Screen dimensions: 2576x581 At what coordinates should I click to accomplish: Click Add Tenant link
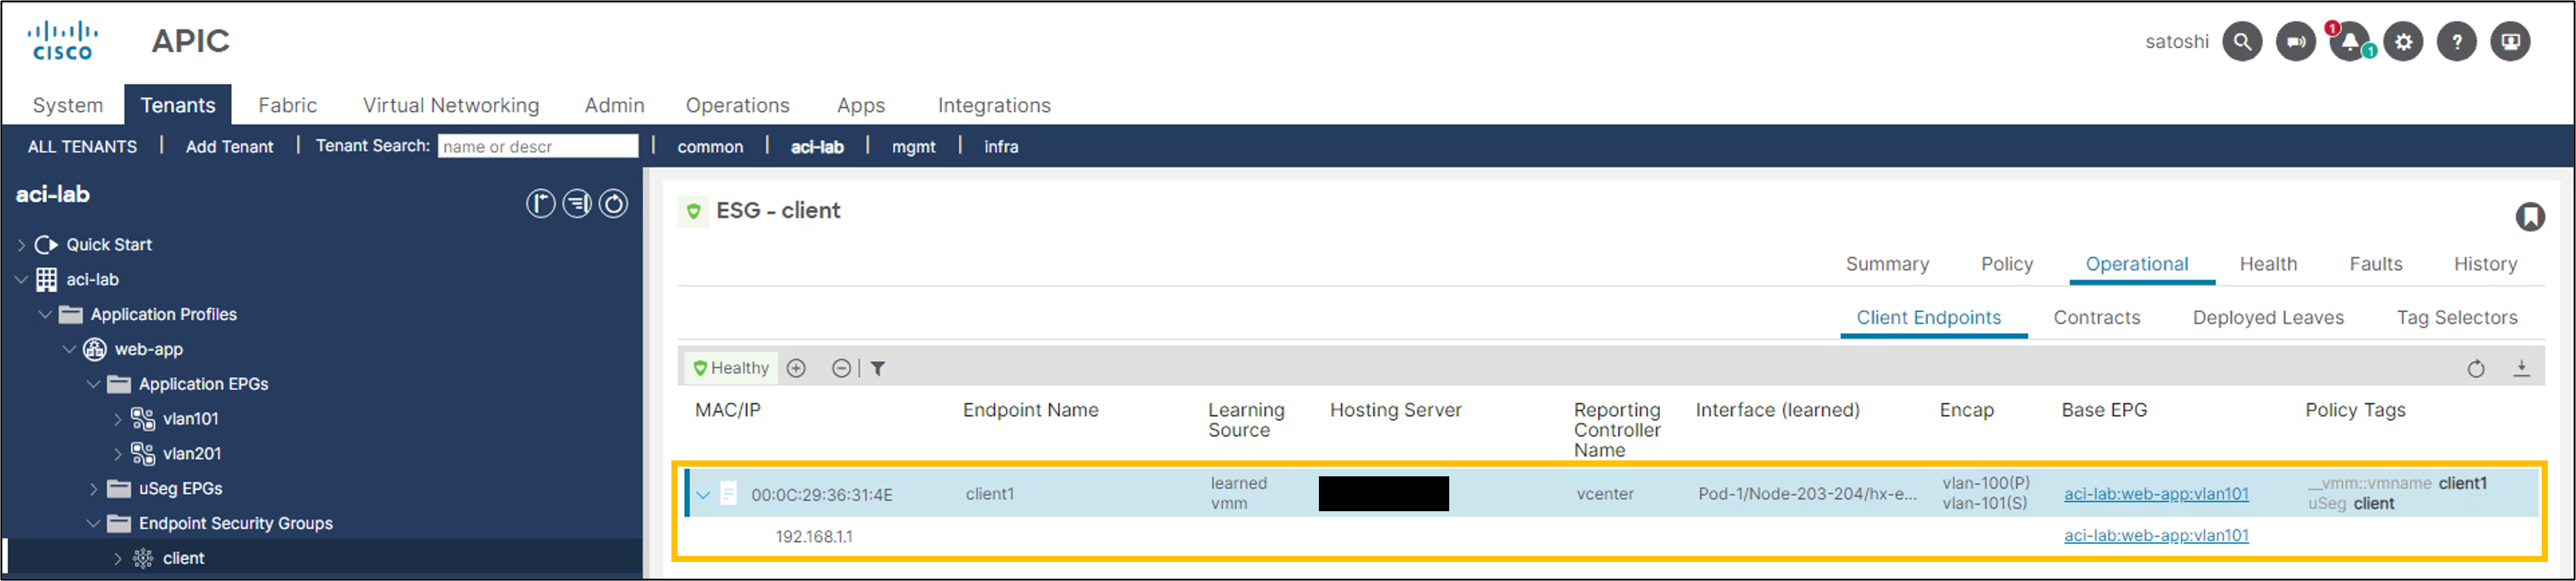coord(229,146)
